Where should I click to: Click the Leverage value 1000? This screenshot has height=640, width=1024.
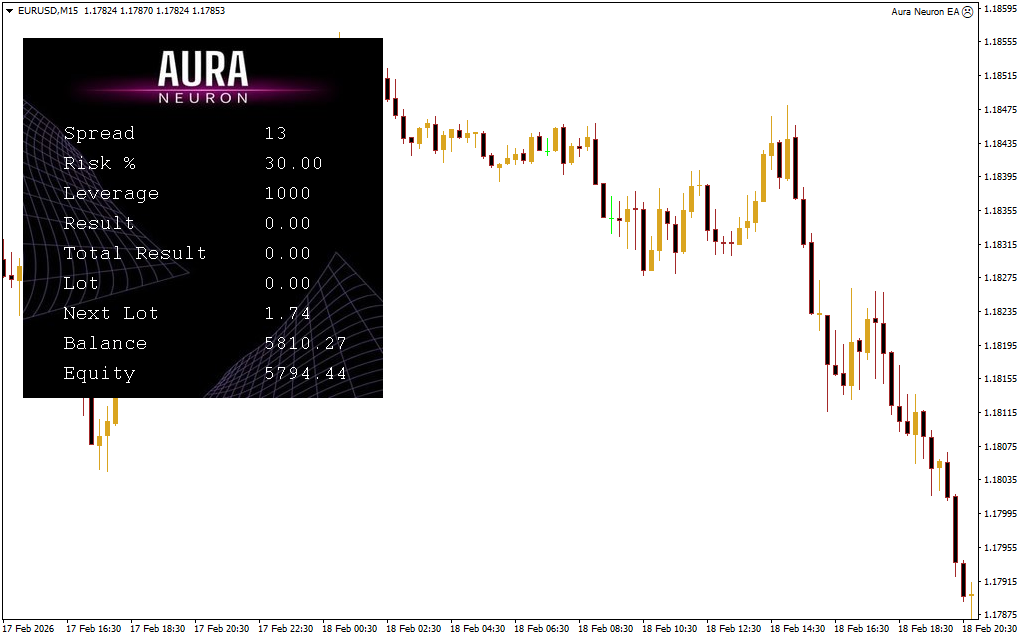coord(287,193)
